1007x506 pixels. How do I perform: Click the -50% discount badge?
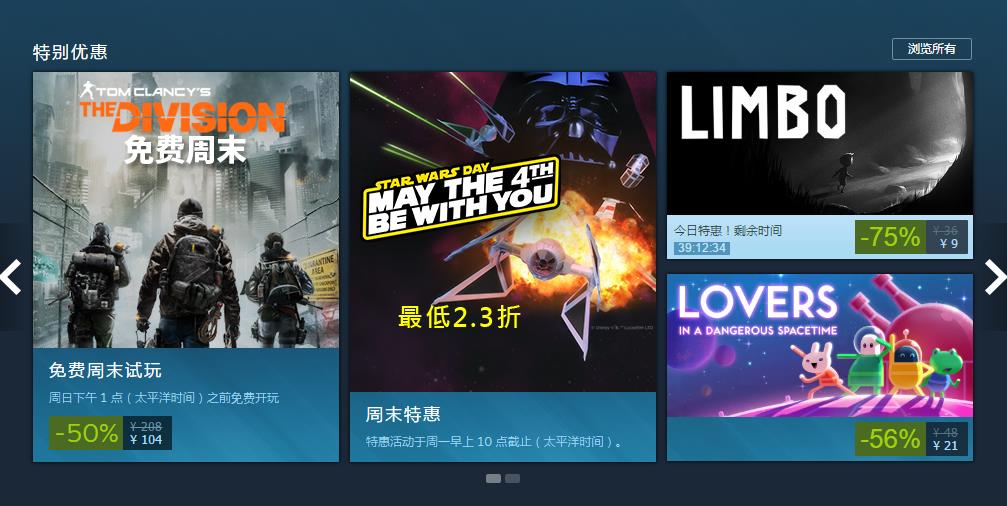coord(86,433)
